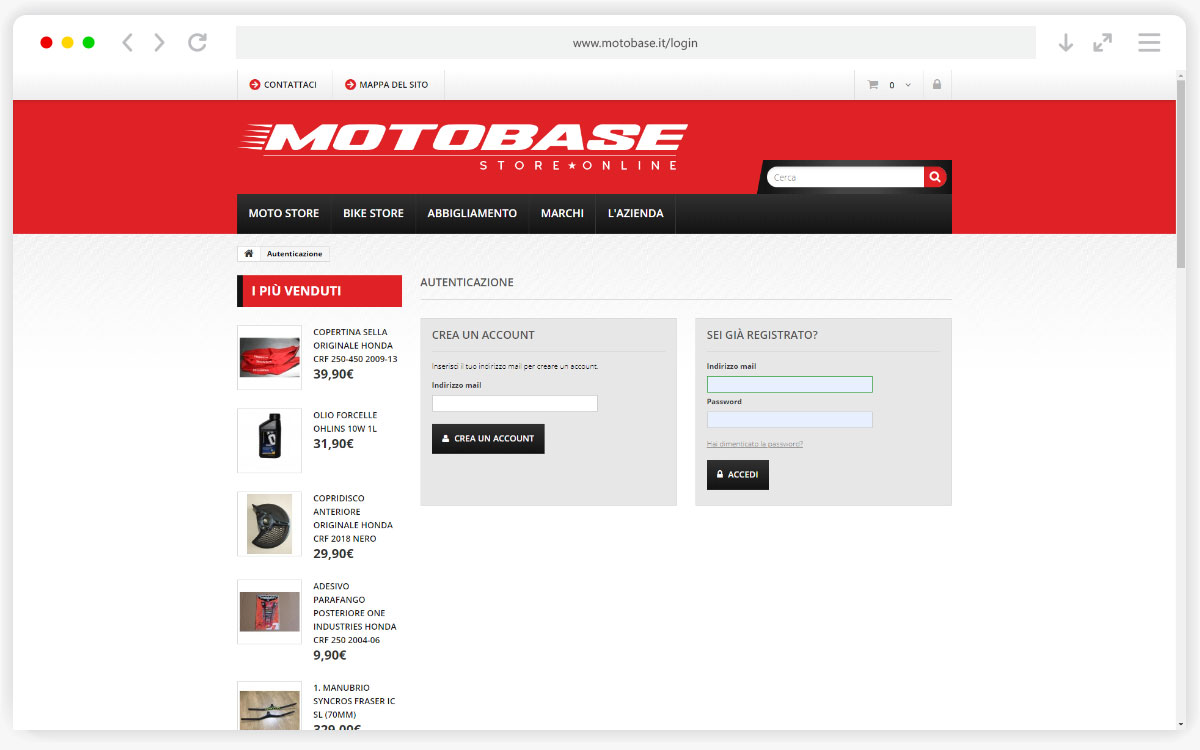Open the CONTATTACI link
The height and width of the screenshot is (750, 1200).
click(x=283, y=85)
